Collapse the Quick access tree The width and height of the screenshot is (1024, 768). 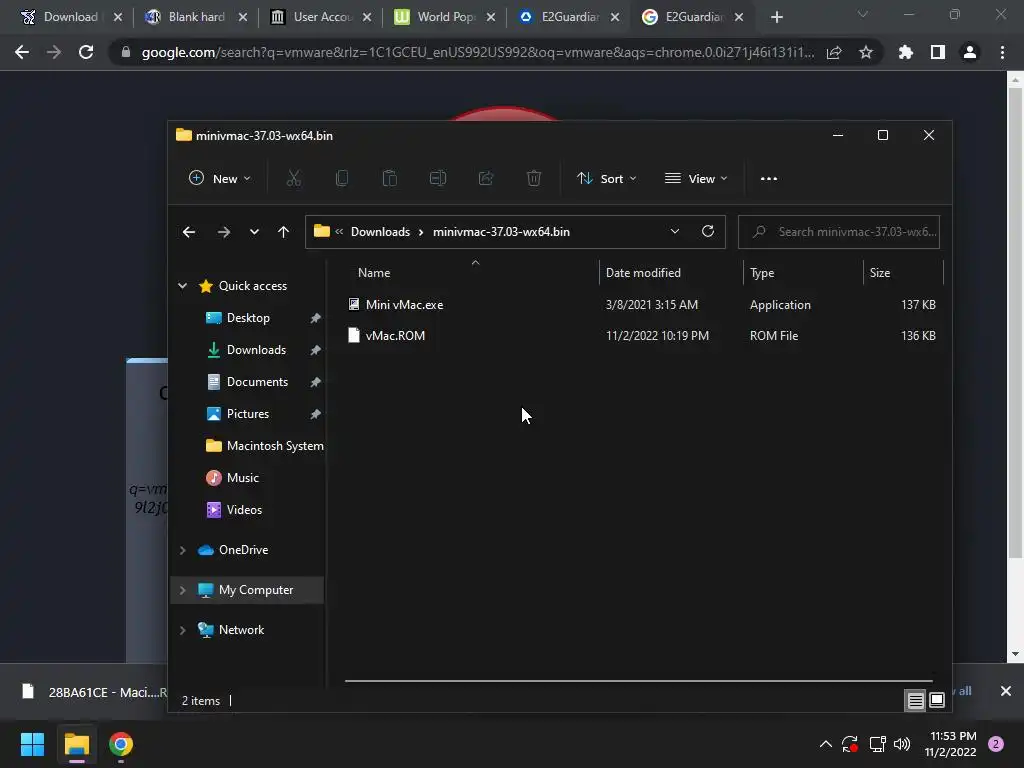coord(183,285)
